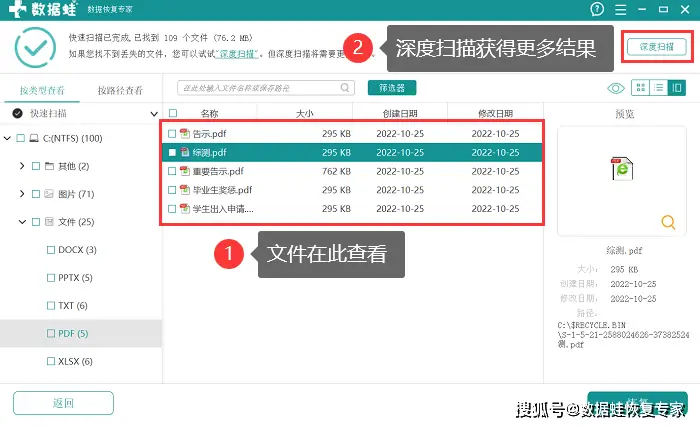Toggle the preview eye icon
700x427 pixels.
coord(616,88)
